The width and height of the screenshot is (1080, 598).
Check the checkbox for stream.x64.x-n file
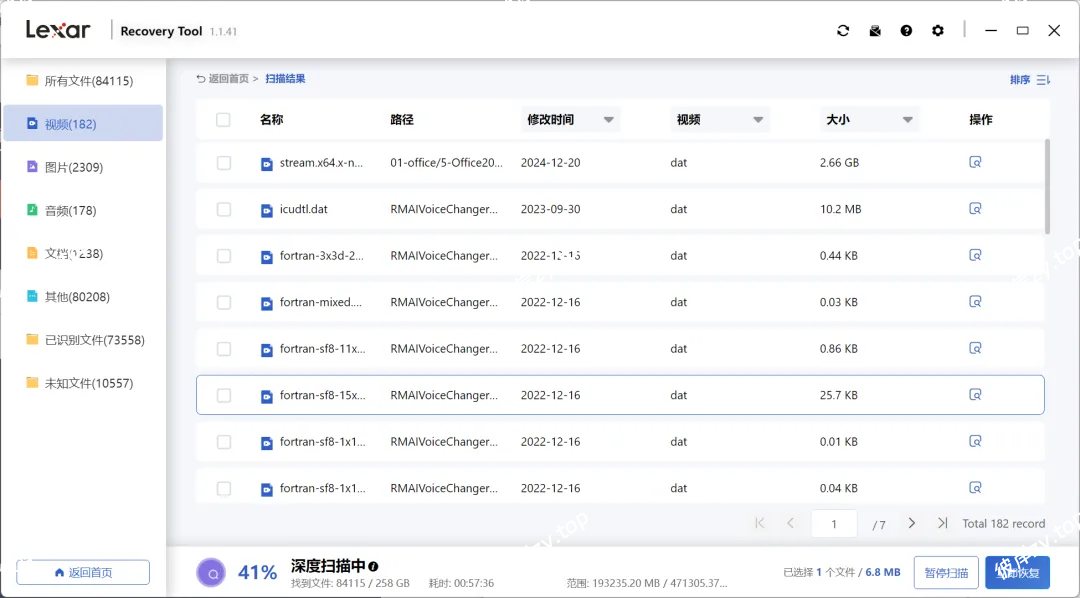pos(224,162)
